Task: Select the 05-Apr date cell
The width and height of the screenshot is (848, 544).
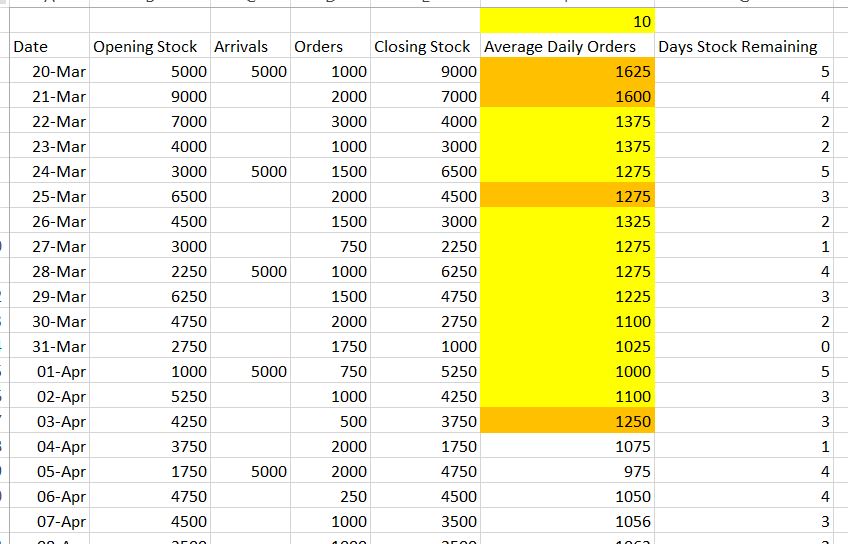Action: coord(49,472)
